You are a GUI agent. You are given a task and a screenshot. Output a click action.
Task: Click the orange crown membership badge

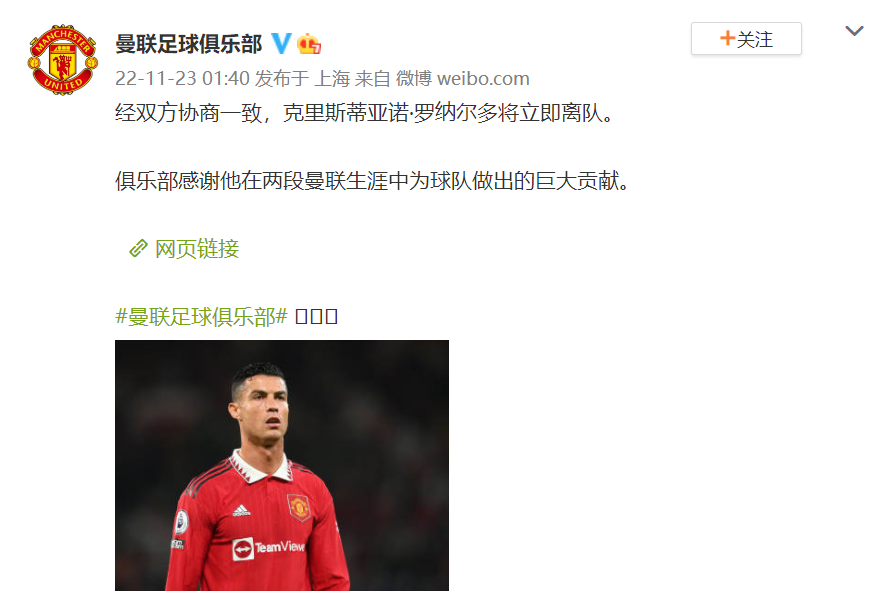[309, 43]
